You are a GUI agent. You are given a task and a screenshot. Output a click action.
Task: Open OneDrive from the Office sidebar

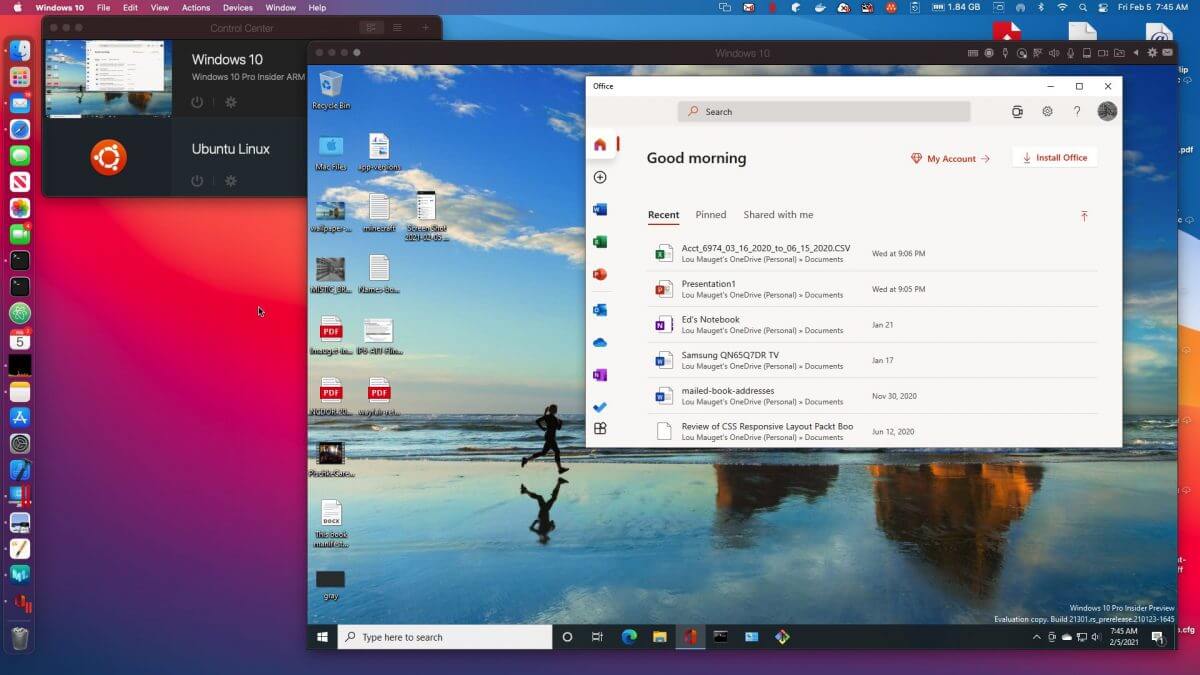click(600, 343)
